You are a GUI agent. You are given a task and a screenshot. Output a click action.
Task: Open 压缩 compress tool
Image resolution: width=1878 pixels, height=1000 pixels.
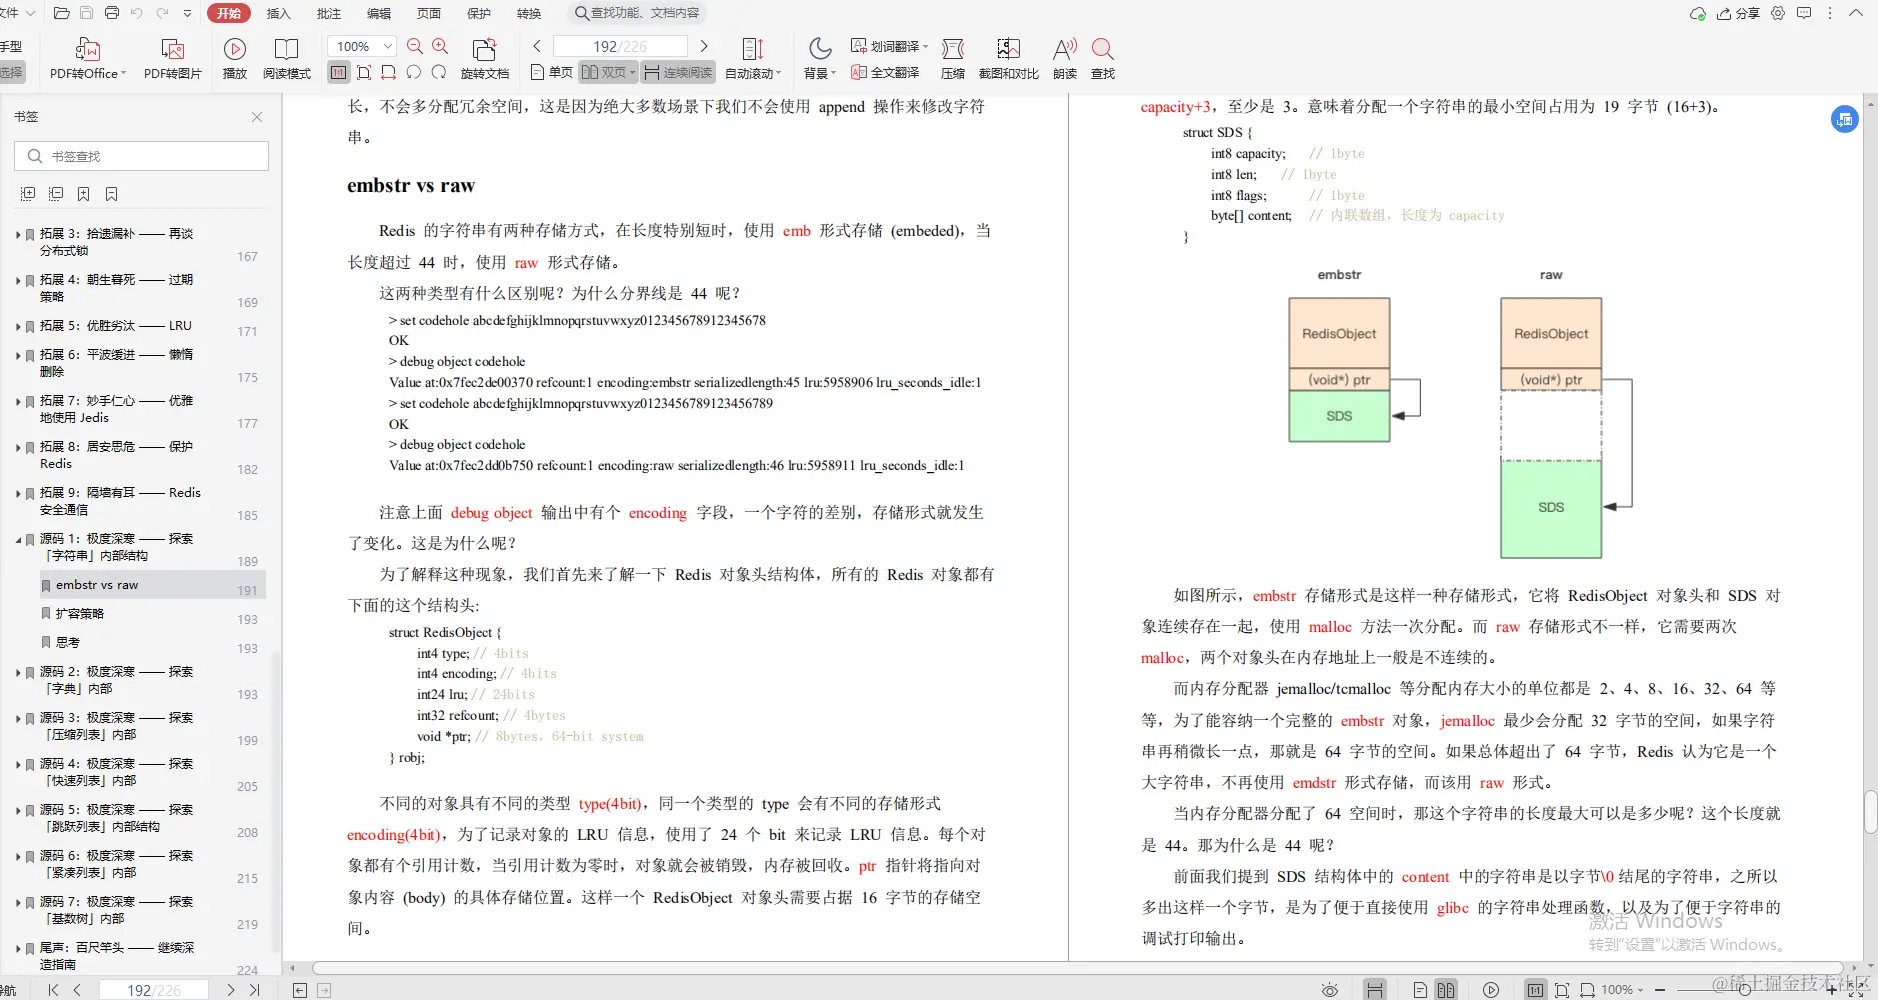coord(953,58)
